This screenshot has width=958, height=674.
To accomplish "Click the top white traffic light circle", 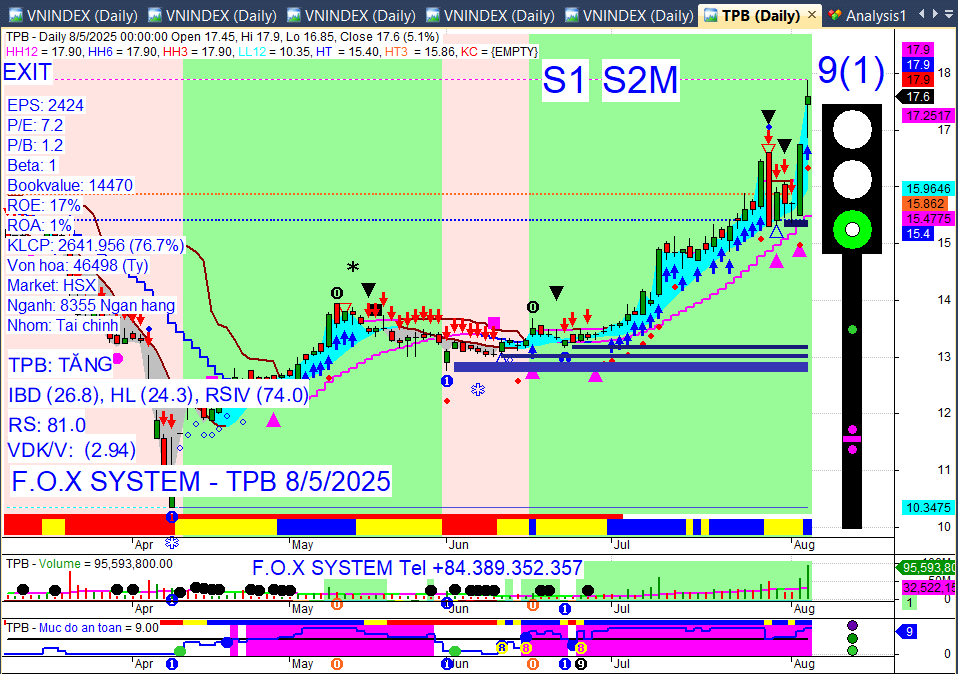I will 852,130.
